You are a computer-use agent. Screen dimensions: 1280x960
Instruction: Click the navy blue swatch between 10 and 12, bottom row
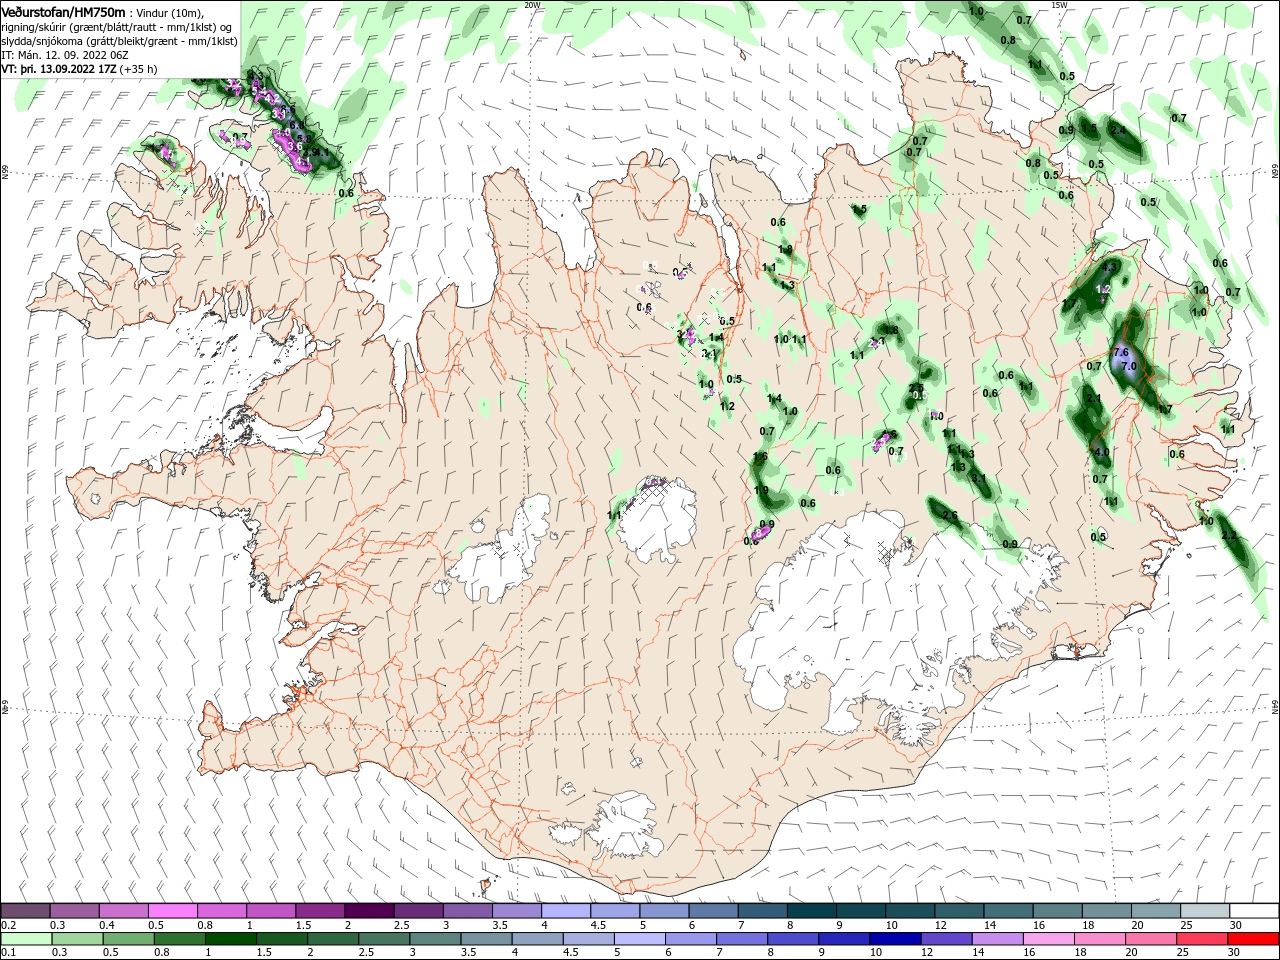896,939
